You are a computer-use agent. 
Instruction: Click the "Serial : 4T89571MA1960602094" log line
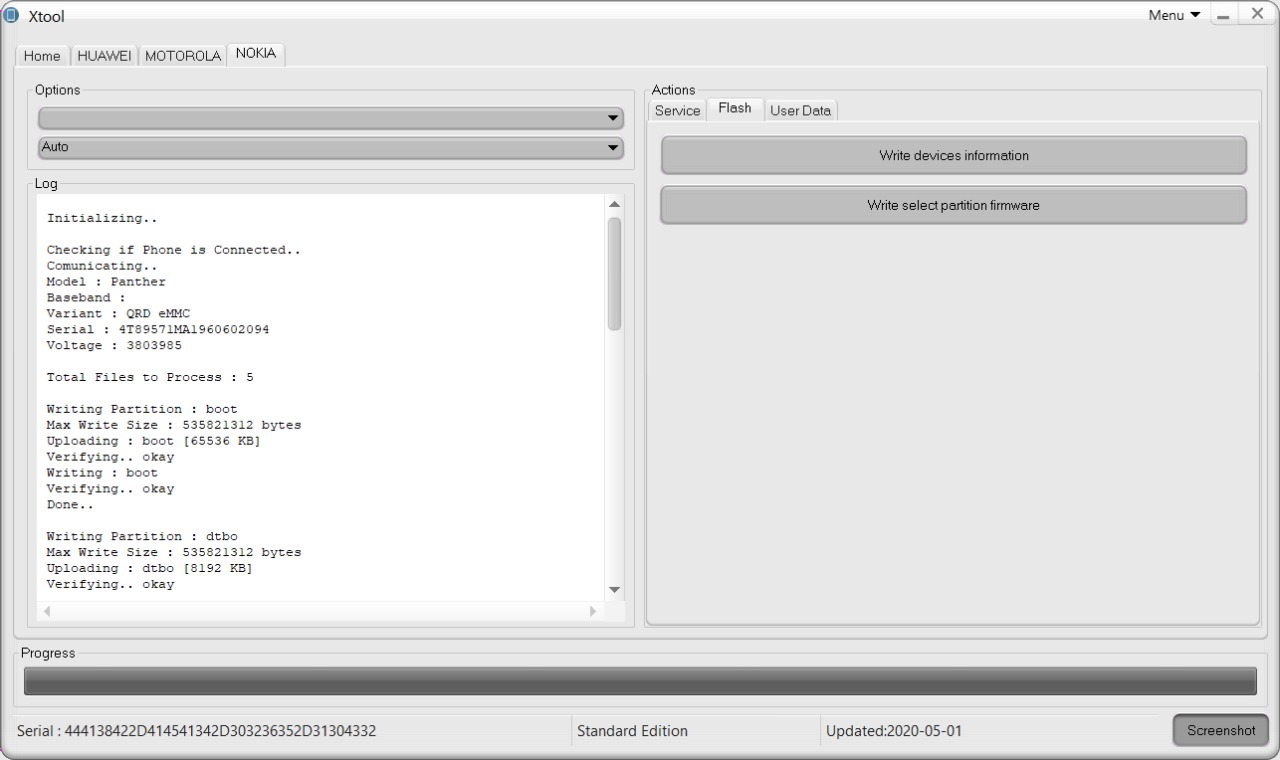click(x=158, y=329)
